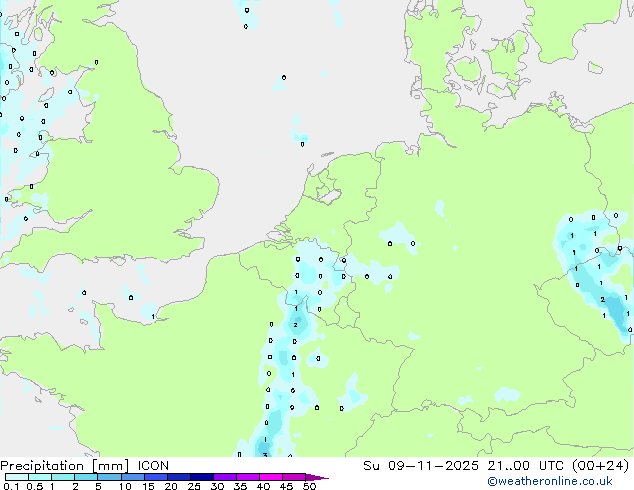Click the 0.1–0.5 mm legend color swatch

coord(17,477)
